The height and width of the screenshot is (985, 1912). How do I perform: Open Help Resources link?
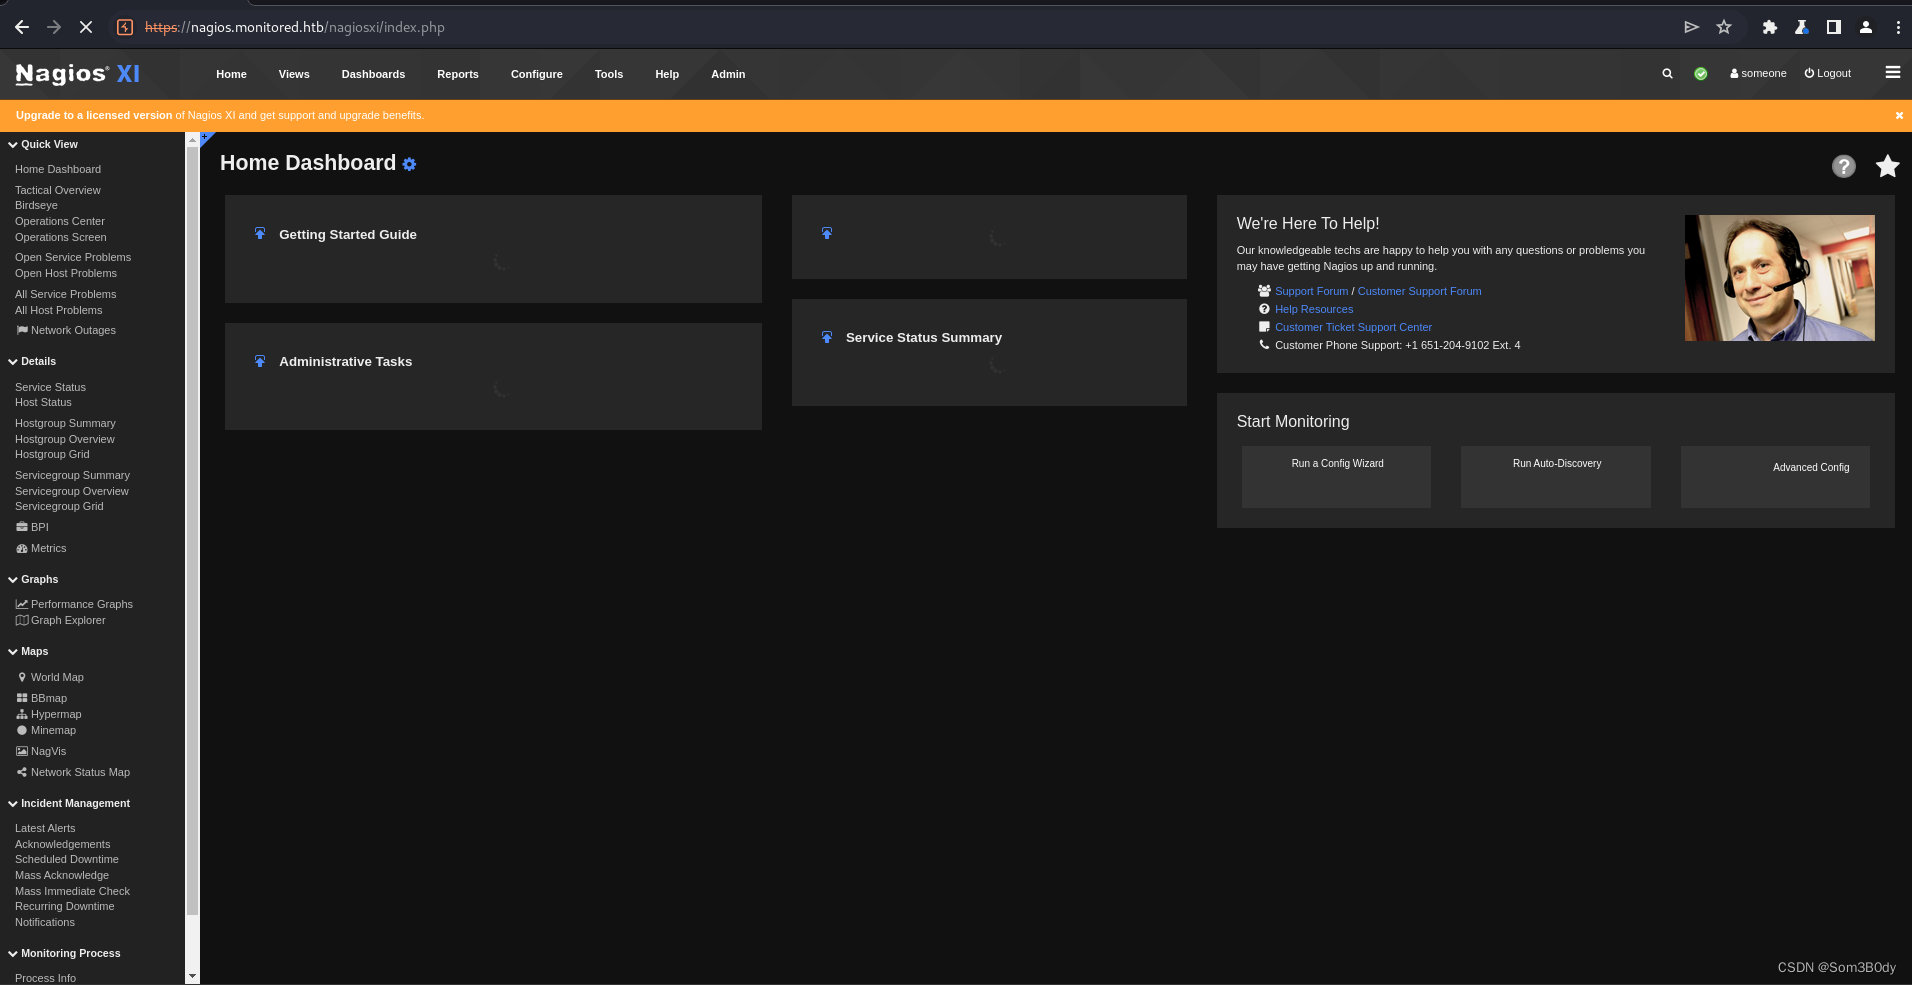1314,309
